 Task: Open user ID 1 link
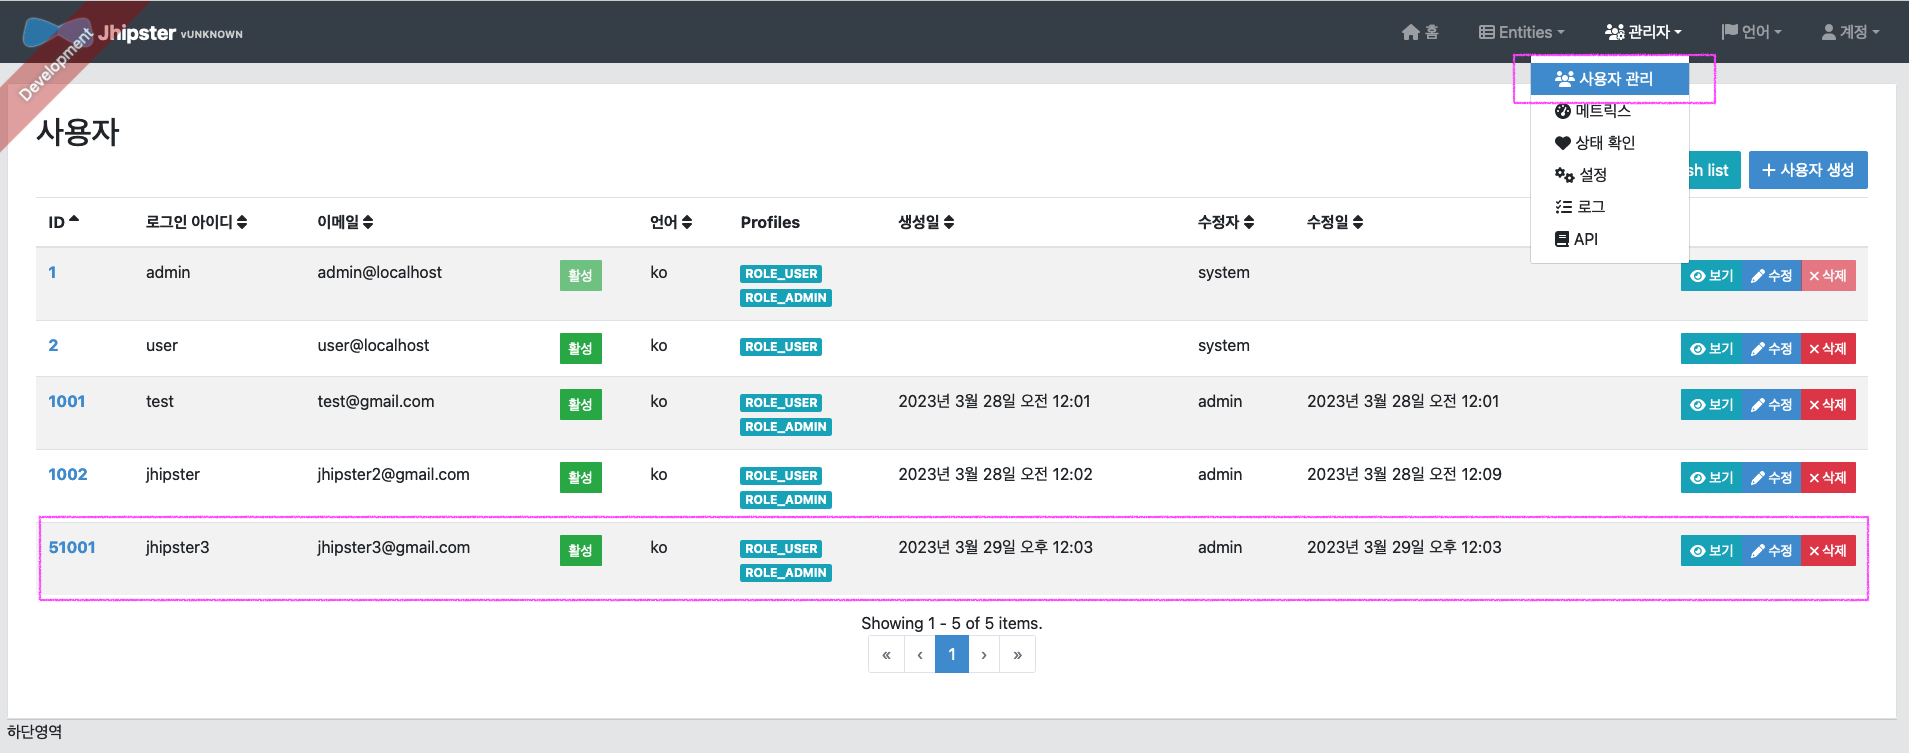[x=52, y=272]
